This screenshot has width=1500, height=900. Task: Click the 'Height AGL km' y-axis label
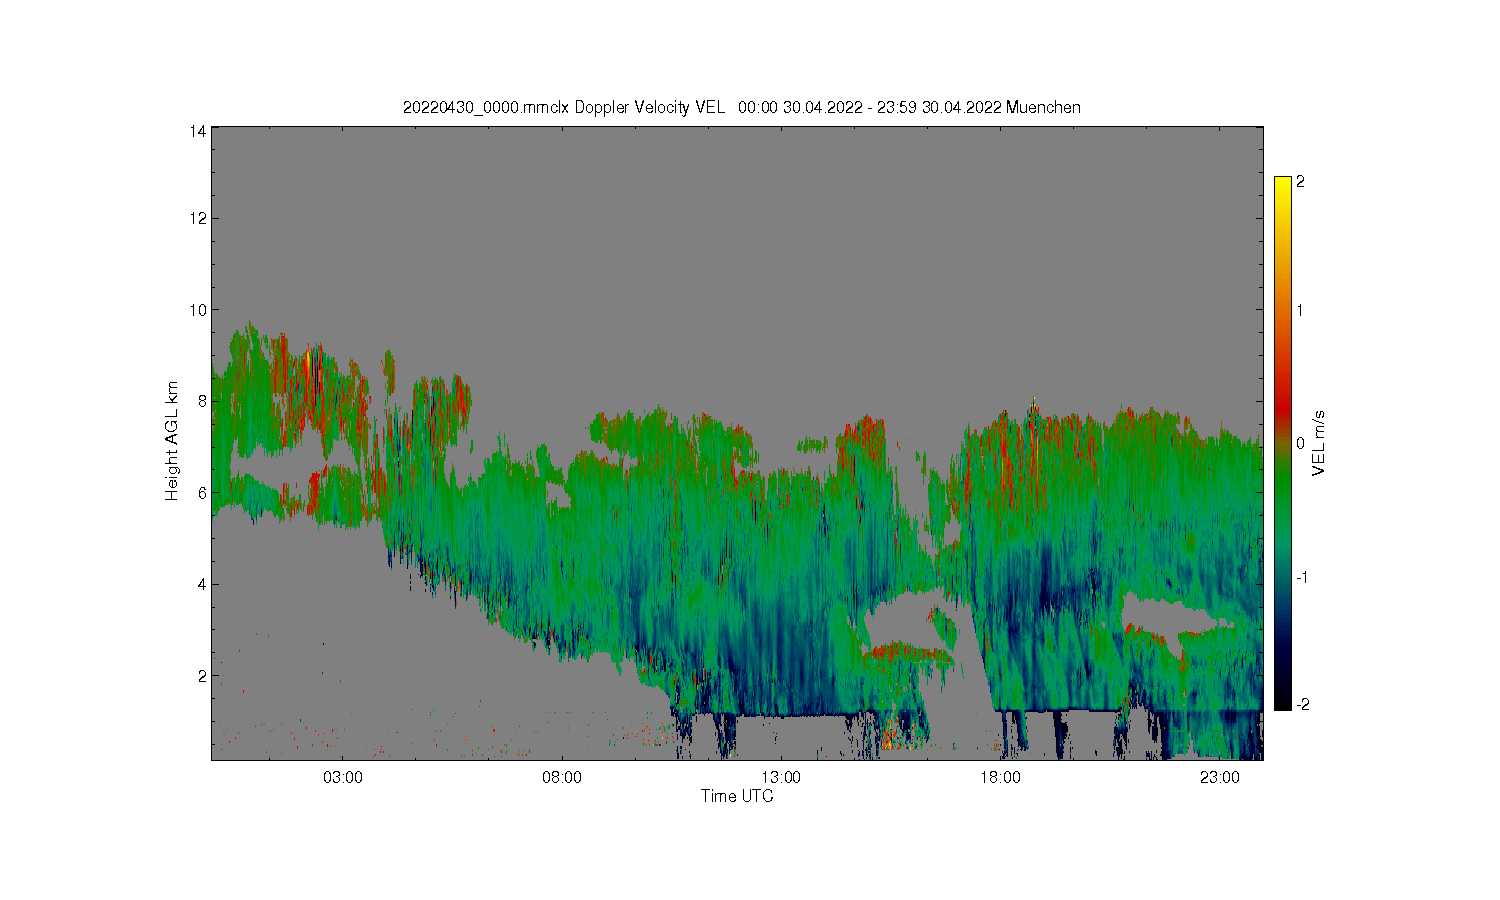tap(172, 441)
